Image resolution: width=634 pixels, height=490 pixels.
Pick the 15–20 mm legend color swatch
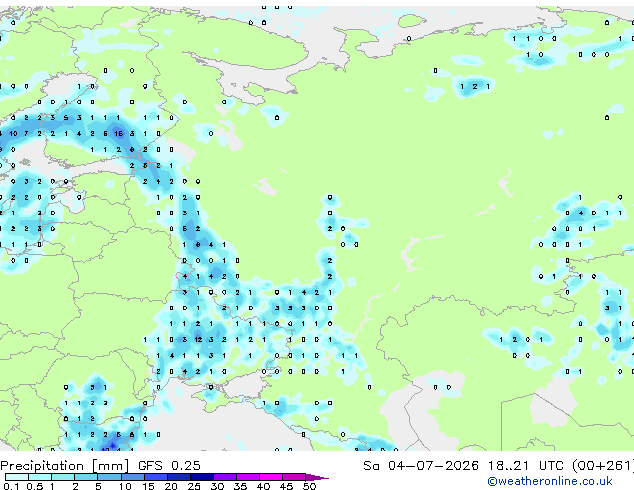point(156,477)
